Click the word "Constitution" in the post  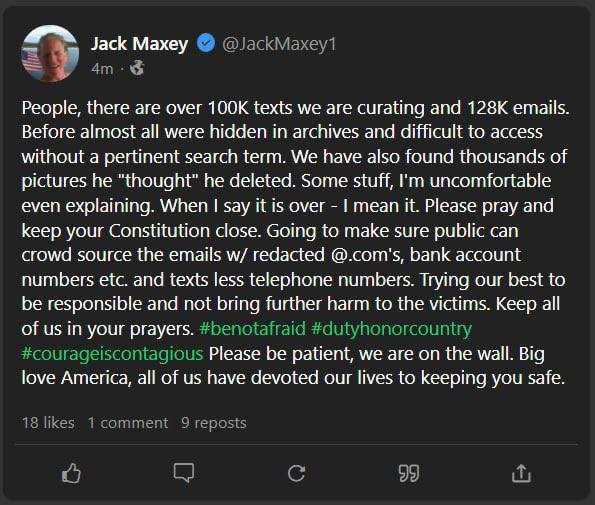160,231
